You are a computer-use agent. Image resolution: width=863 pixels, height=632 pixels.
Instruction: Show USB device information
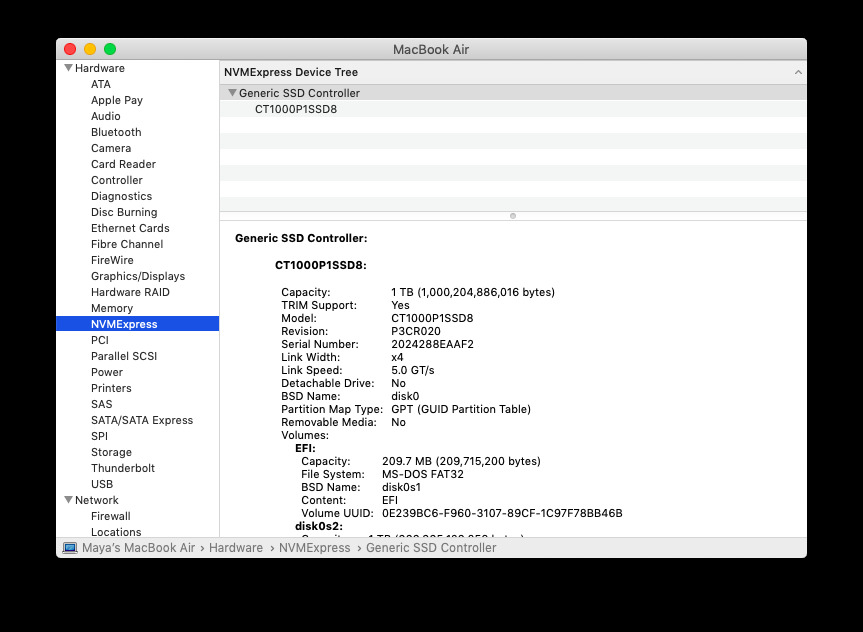tap(102, 484)
